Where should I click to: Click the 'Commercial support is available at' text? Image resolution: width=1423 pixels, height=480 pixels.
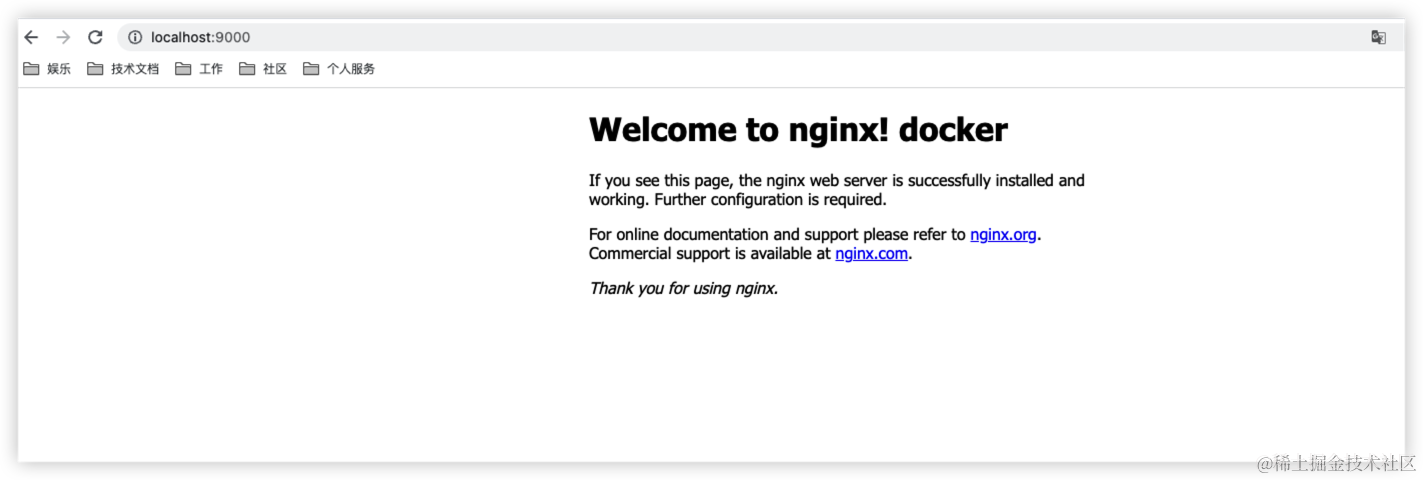pos(710,254)
